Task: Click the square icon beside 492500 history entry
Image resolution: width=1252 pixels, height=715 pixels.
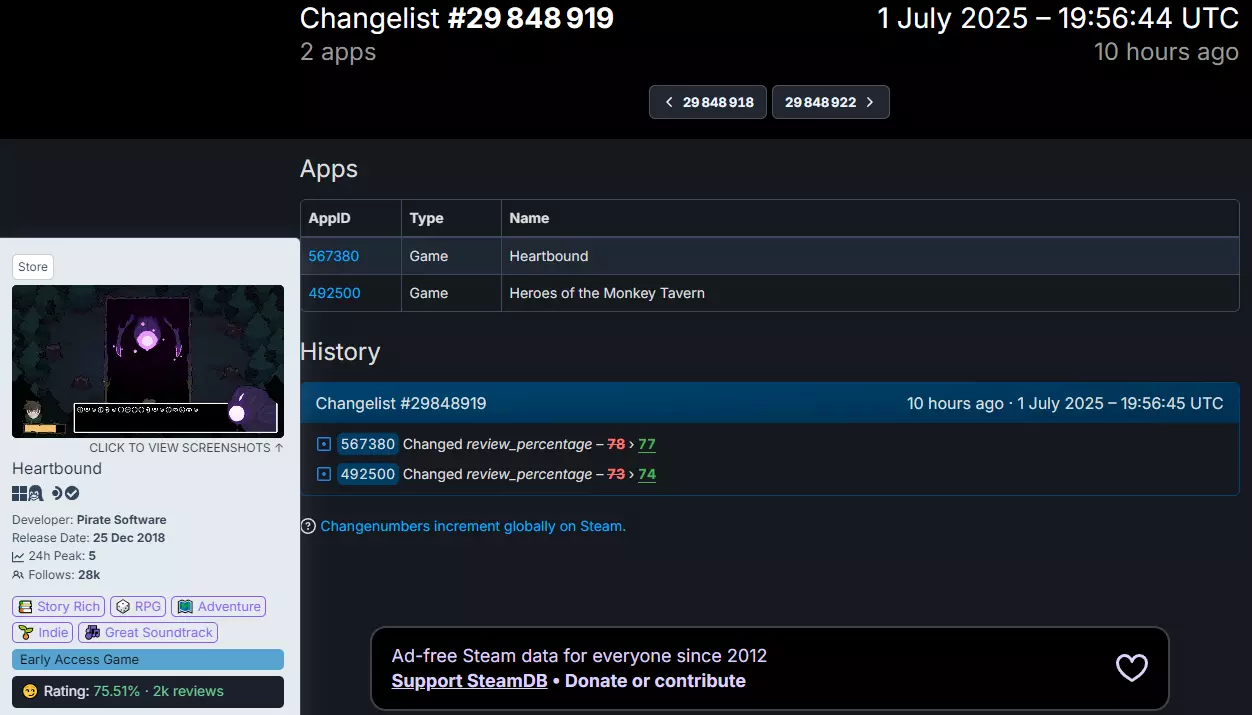Action: pyautogui.click(x=323, y=474)
